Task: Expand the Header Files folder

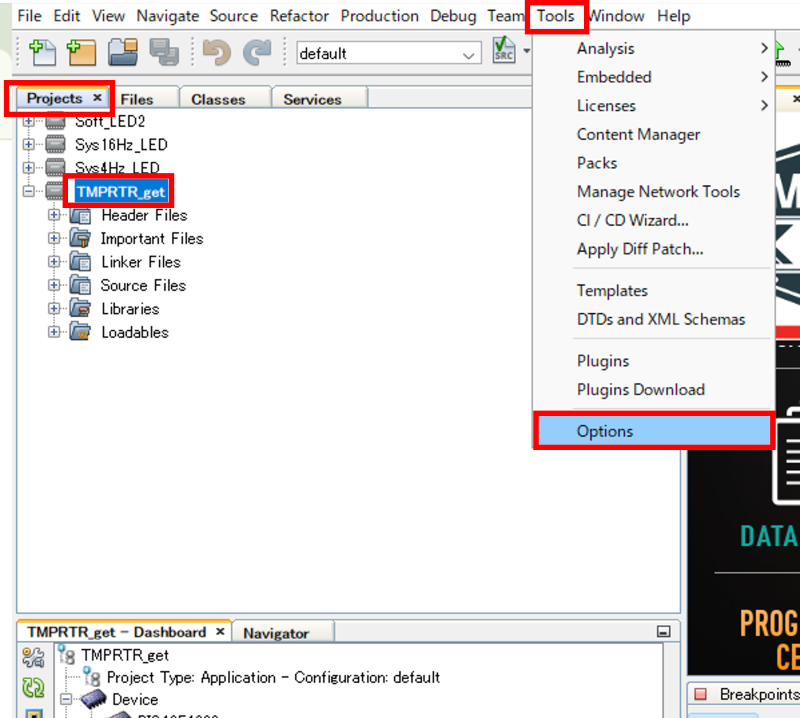Action: click(54, 215)
